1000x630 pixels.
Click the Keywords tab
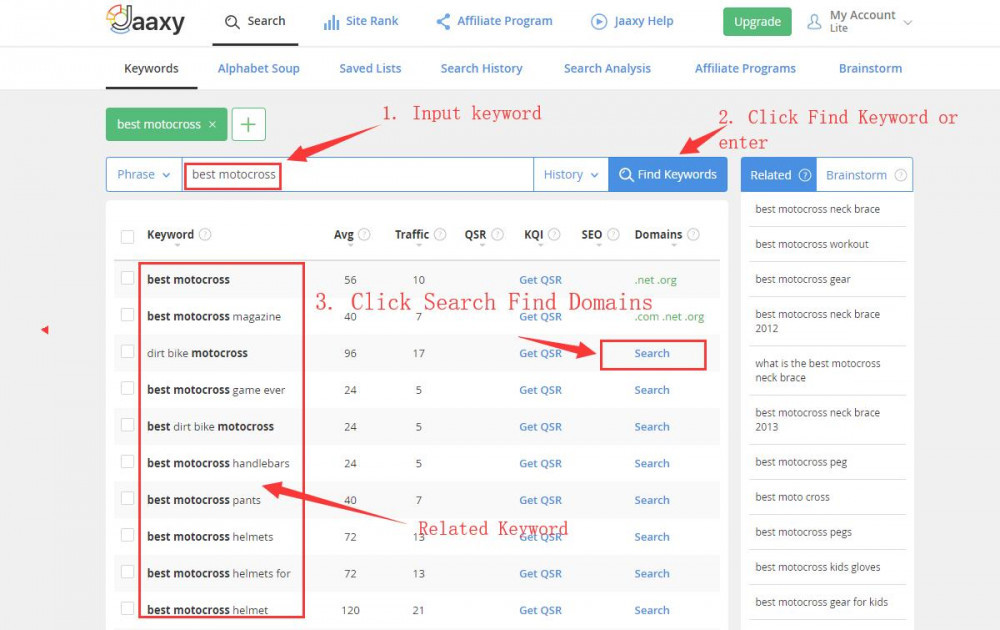pyautogui.click(x=151, y=68)
